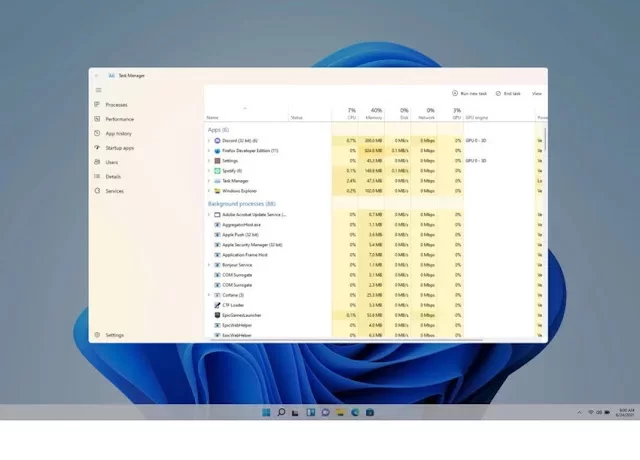Open the taskbar clock and date
Screen dimensions: 640x460
(626, 413)
